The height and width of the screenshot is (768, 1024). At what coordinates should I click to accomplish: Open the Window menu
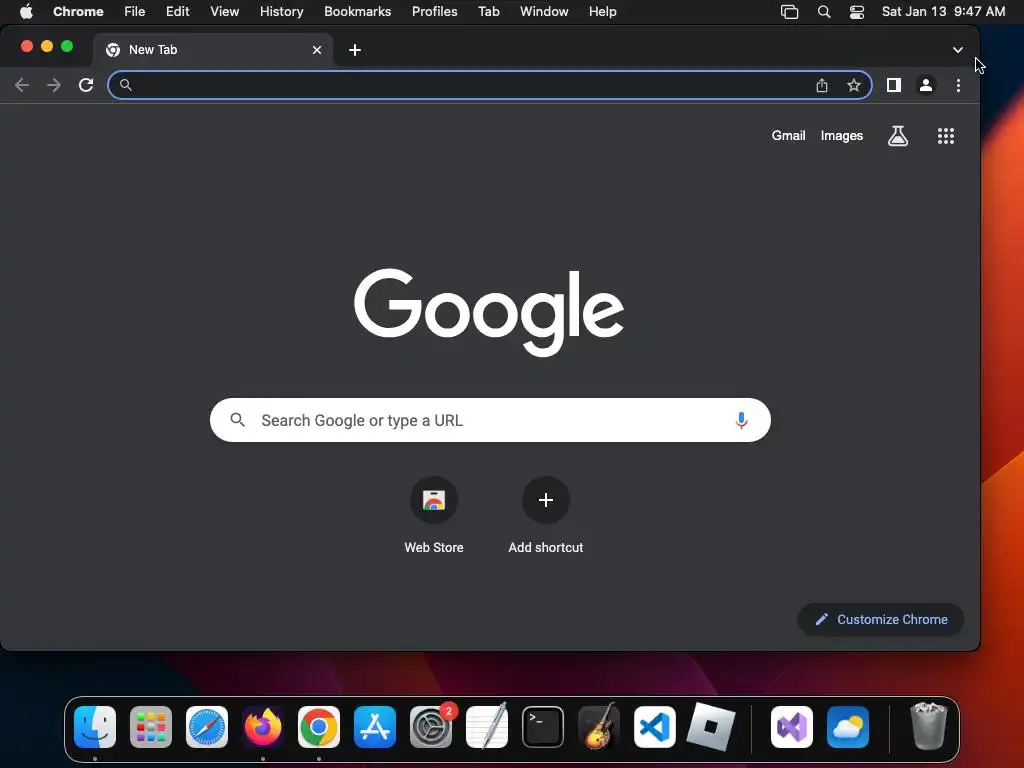(544, 11)
